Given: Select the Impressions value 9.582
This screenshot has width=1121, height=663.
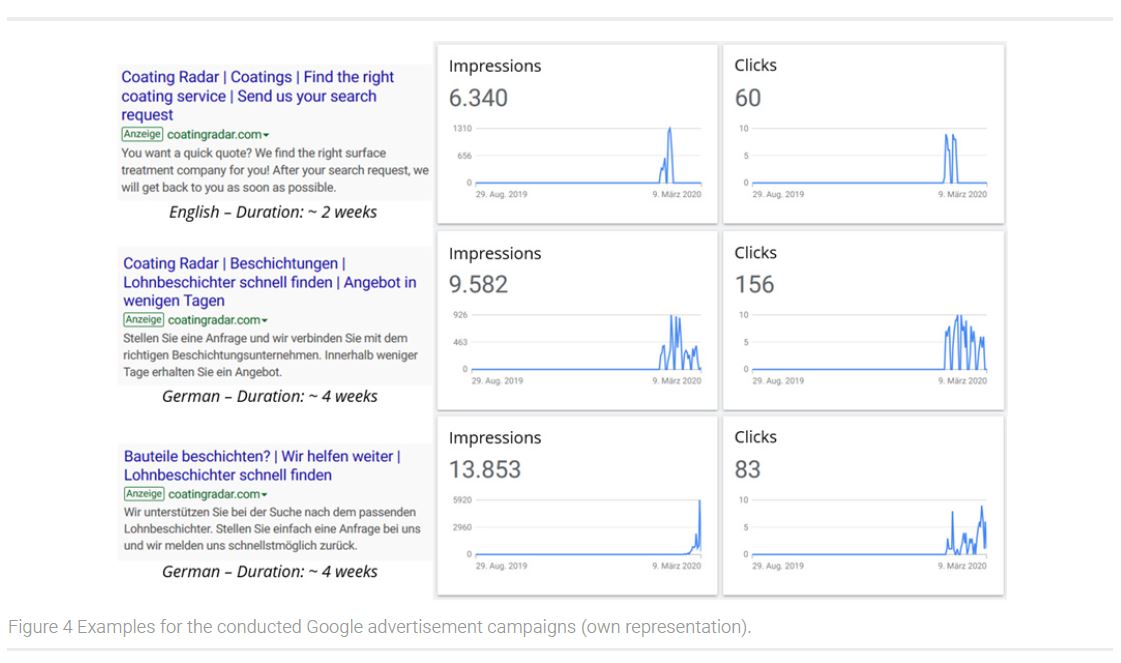Looking at the screenshot, I should point(478,285).
